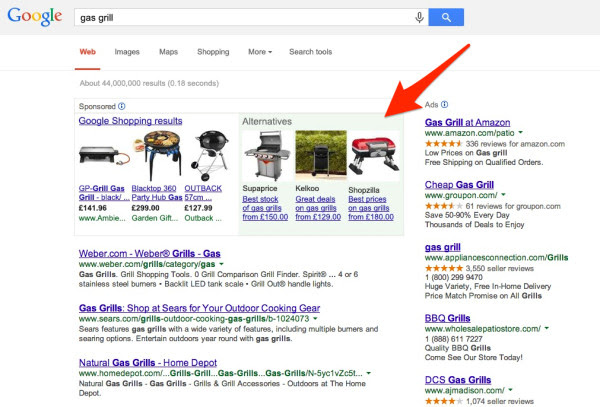This screenshot has height=407, width=600.
Task: Open Gas Grills Shop at Sears result
Action: pyautogui.click(x=199, y=308)
